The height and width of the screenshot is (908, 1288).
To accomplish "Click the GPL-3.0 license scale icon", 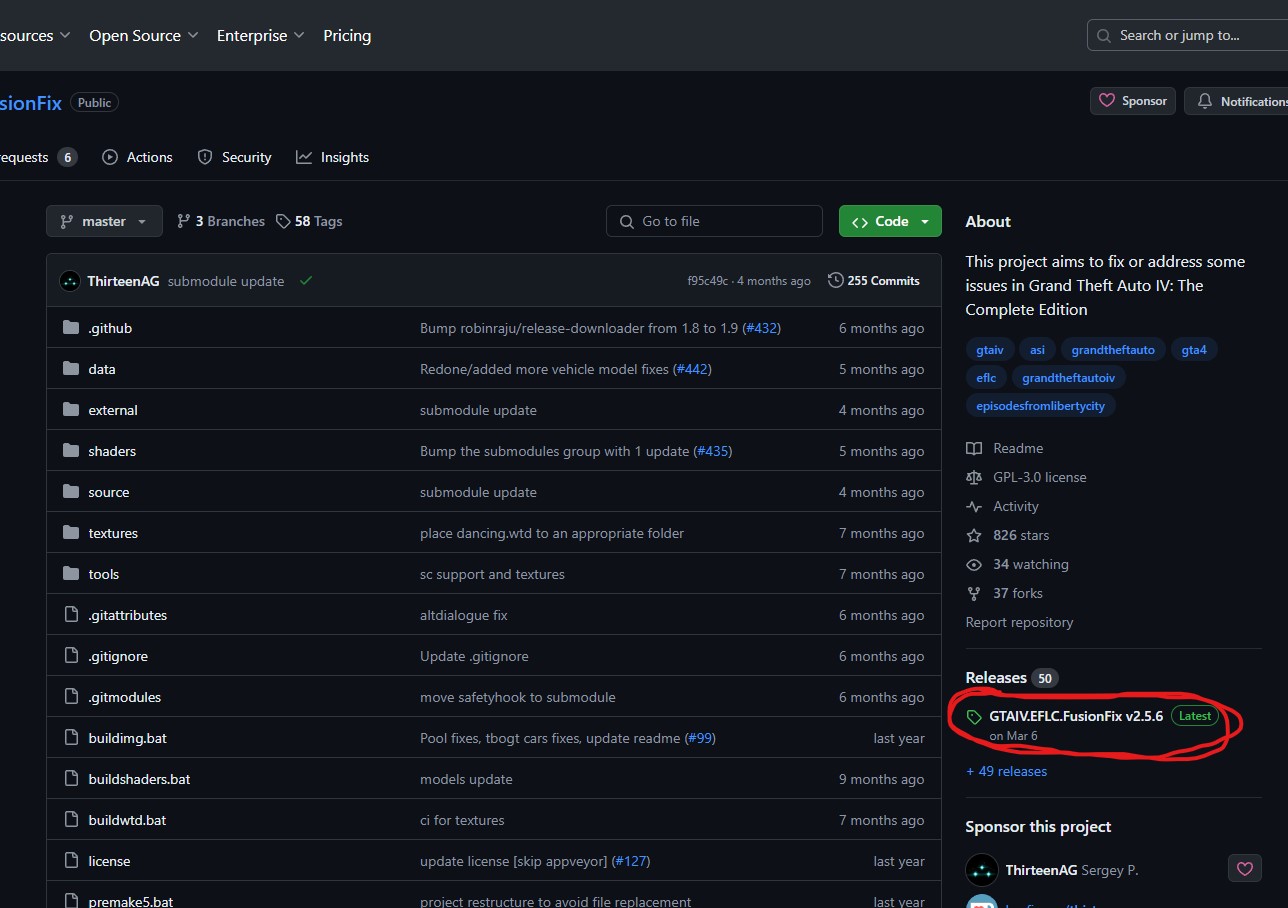I will coord(974,477).
